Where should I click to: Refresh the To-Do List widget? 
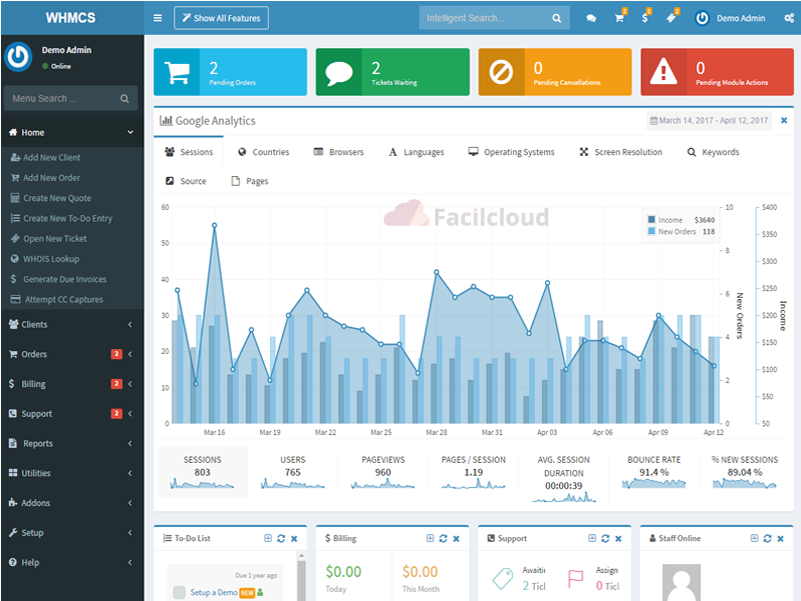point(281,538)
